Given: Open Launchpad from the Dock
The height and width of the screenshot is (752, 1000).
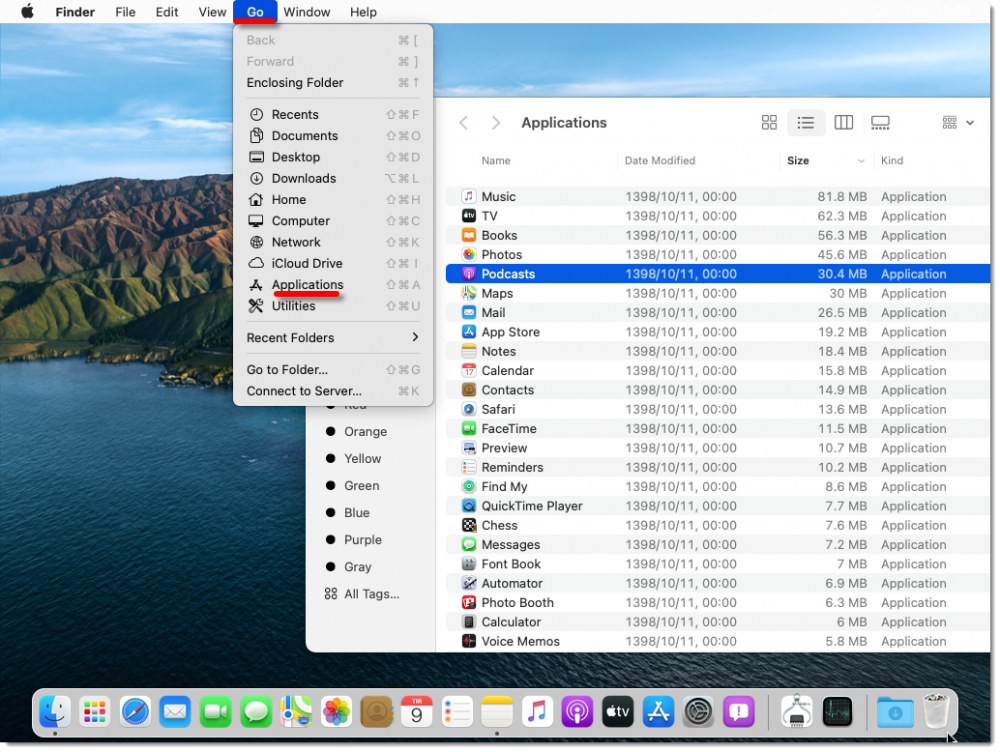Looking at the screenshot, I should tap(95, 712).
